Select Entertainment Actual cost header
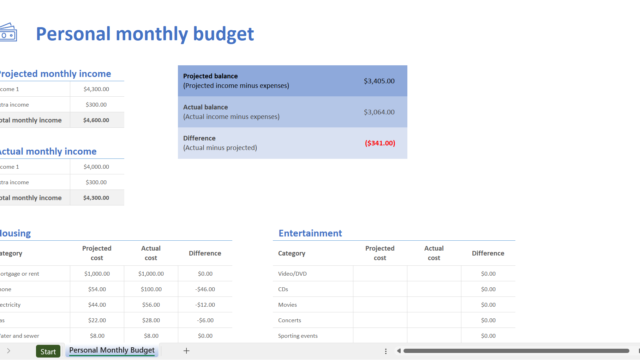 click(434, 253)
